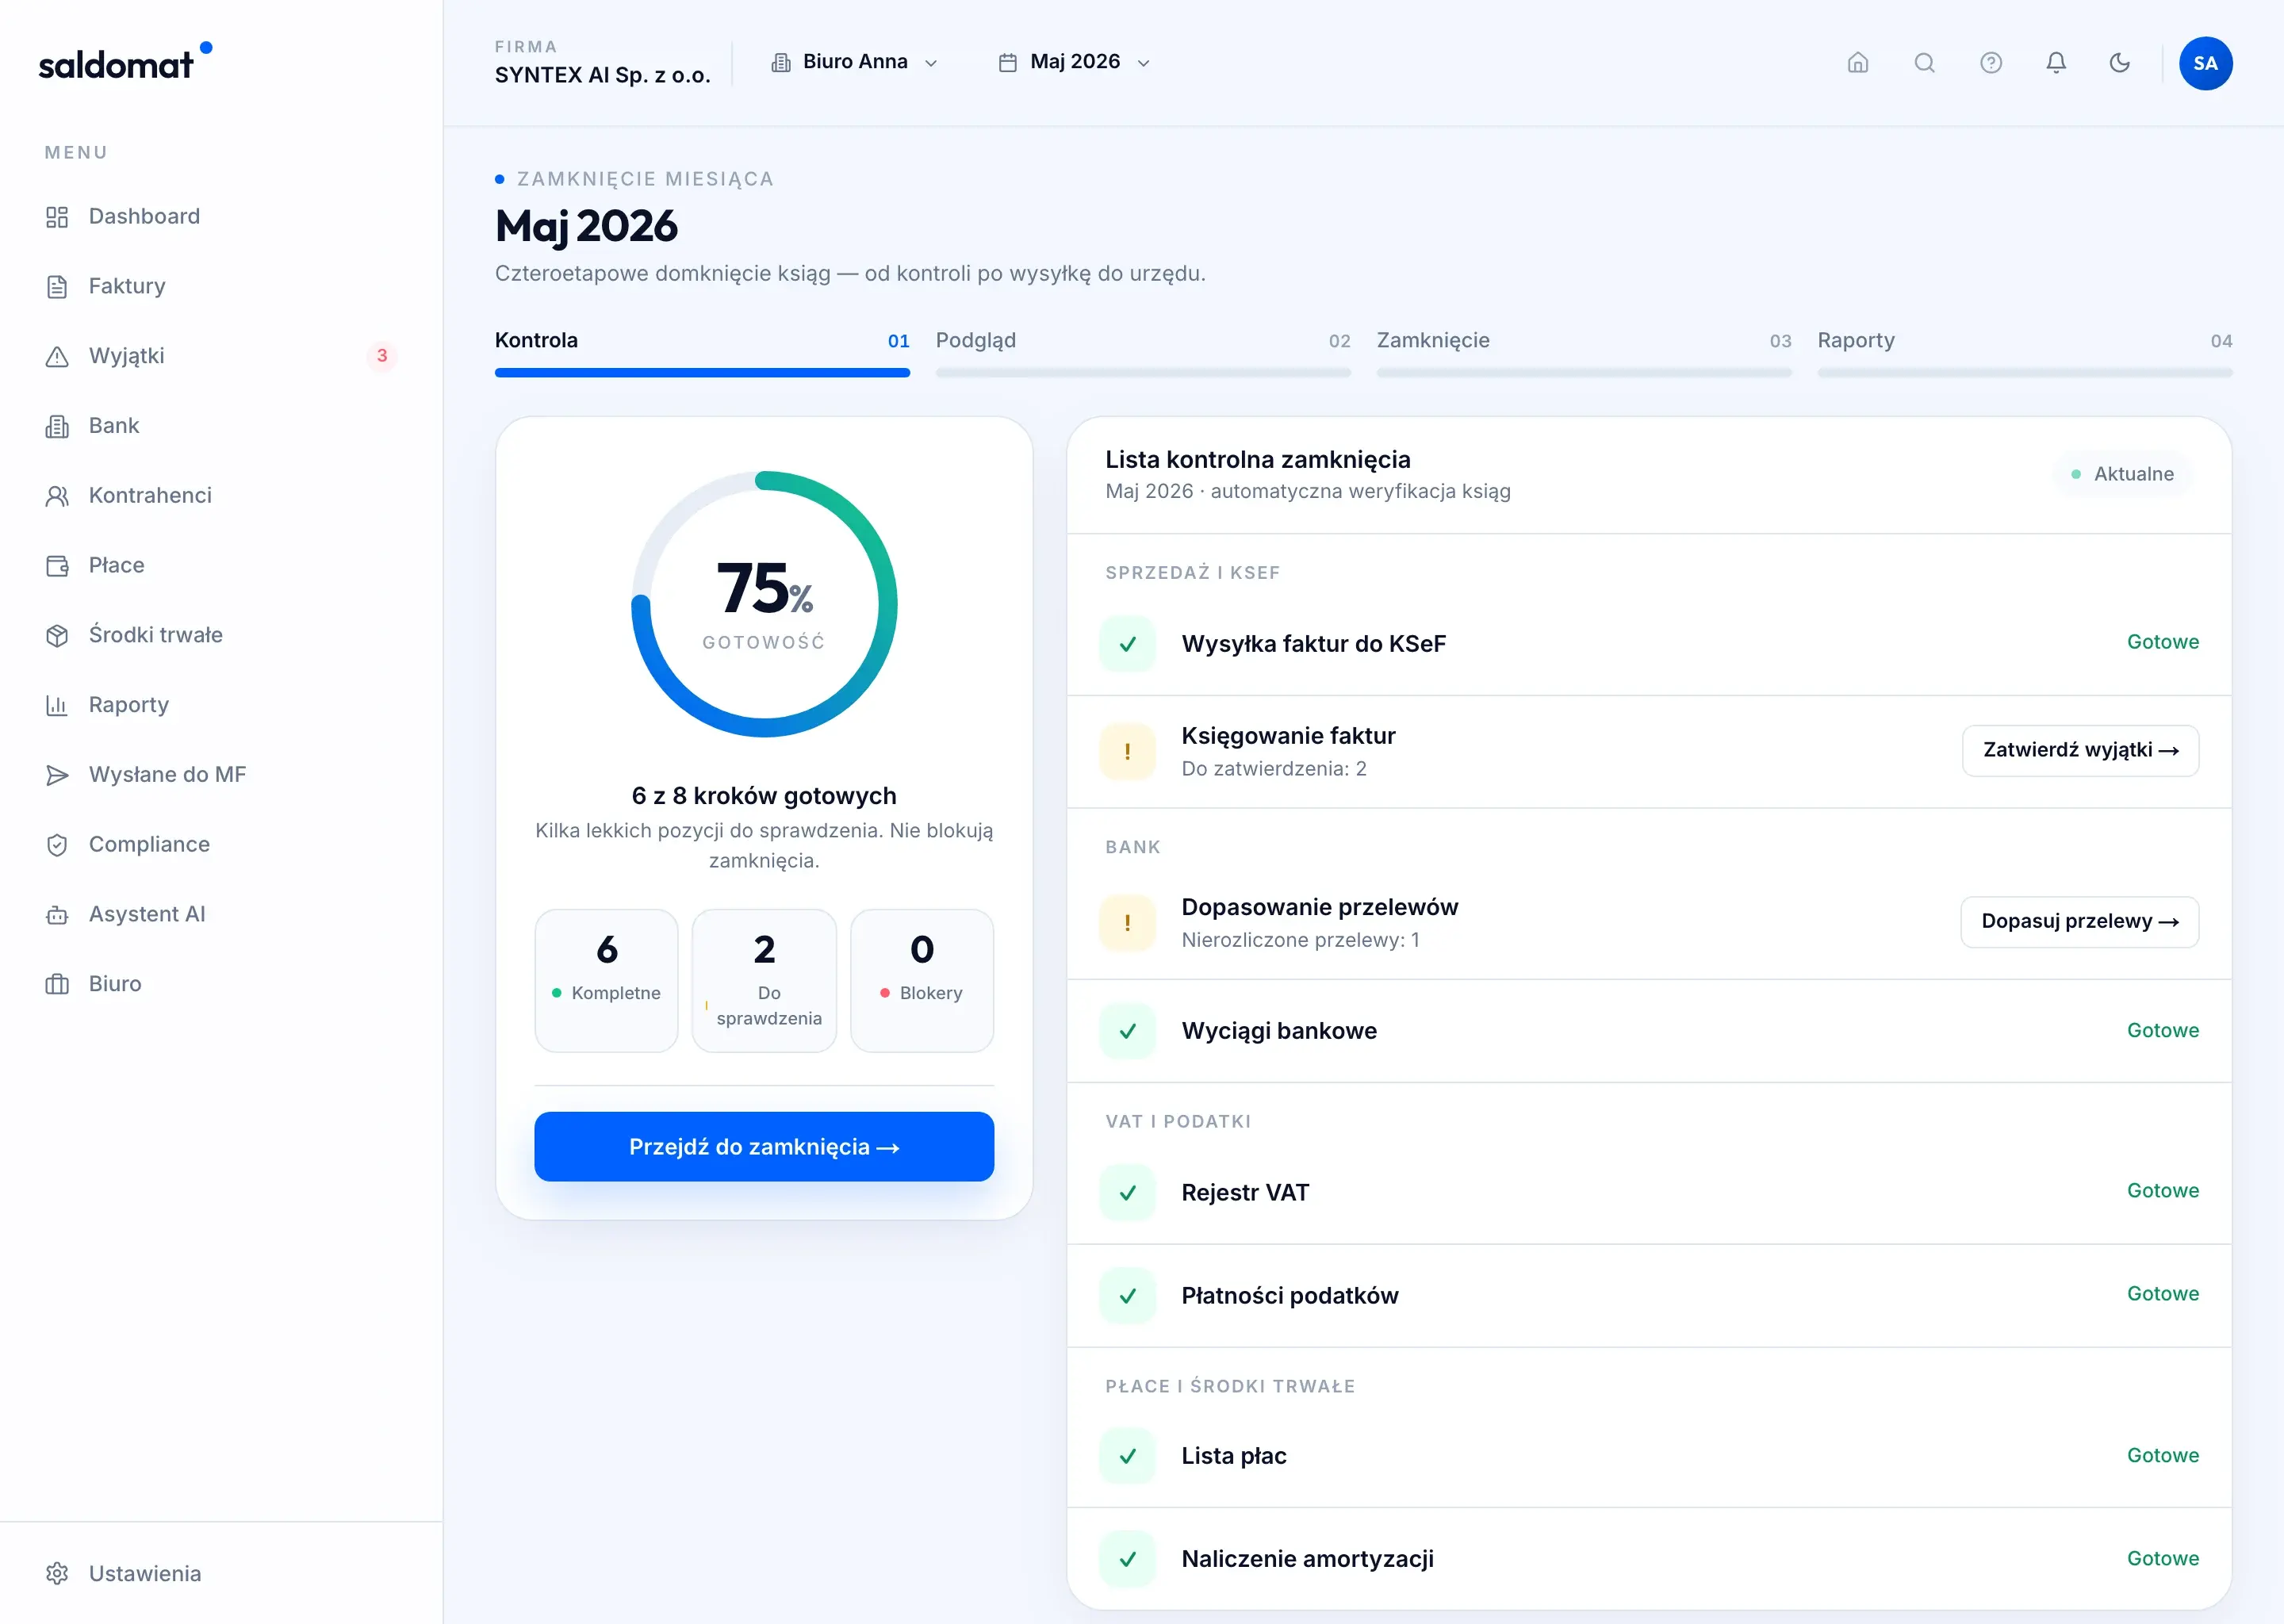
Task: Click Gotowe status for Lista płac
Action: click(2163, 1455)
